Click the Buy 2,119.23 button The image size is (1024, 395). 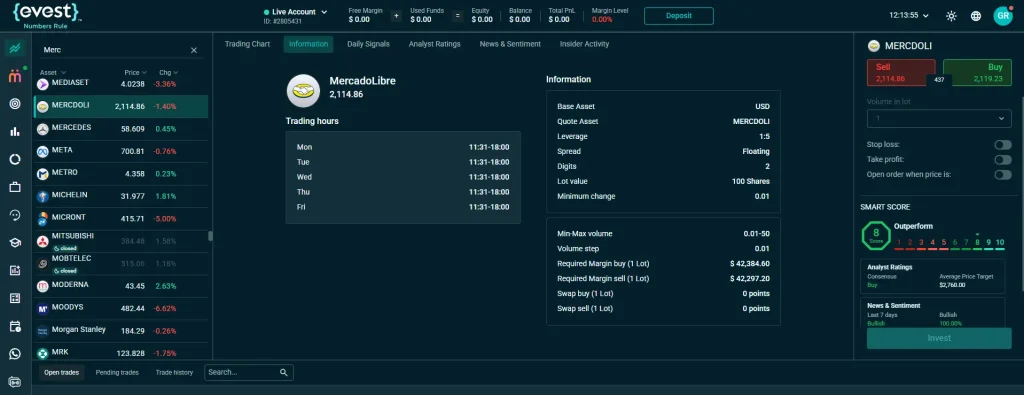click(978, 72)
